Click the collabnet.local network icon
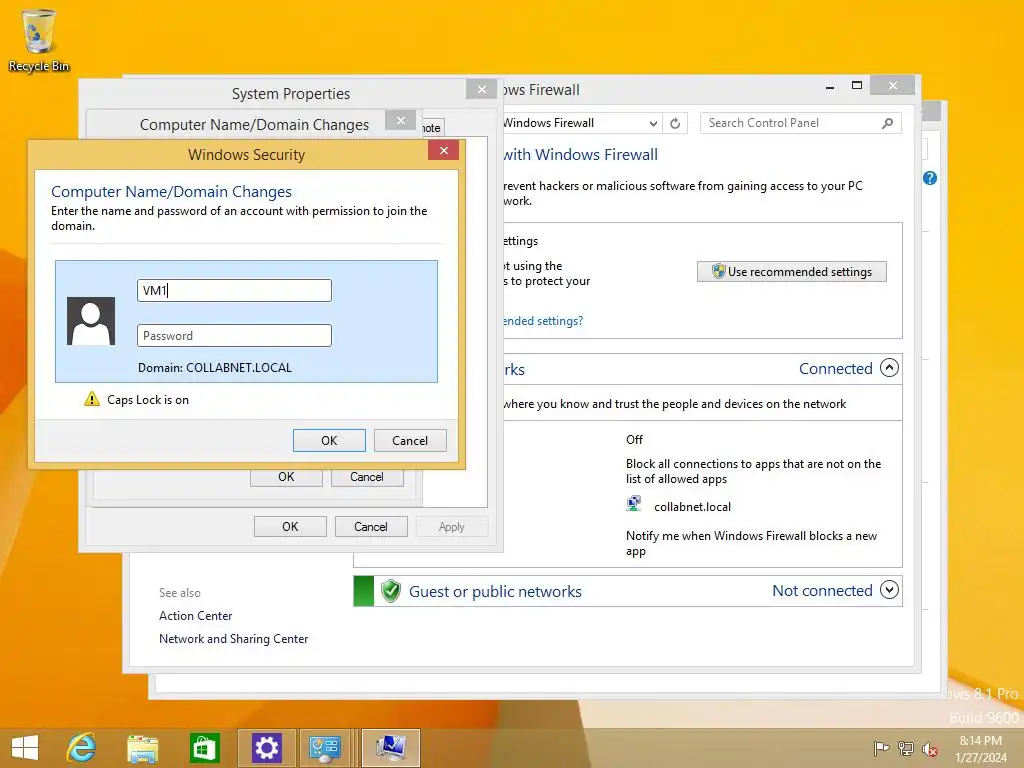This screenshot has width=1024, height=768. click(x=633, y=504)
